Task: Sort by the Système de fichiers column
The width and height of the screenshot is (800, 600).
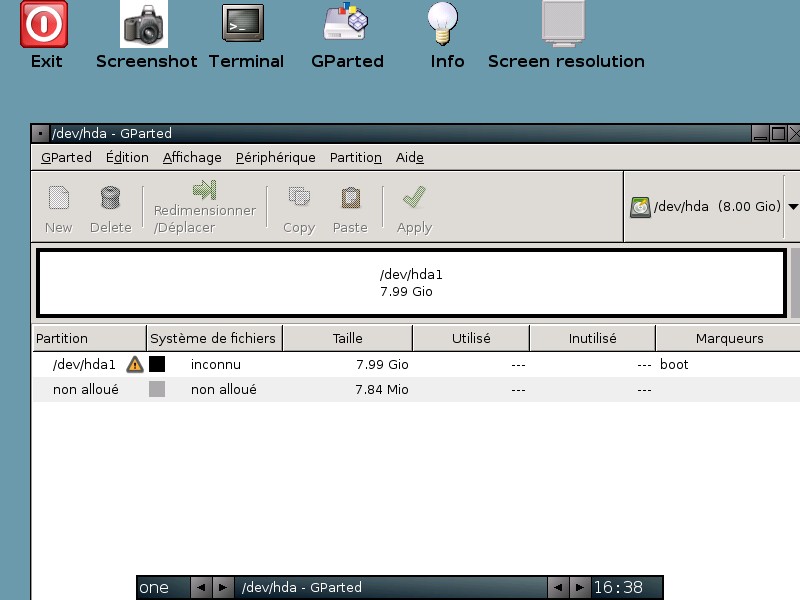Action: pos(214,338)
